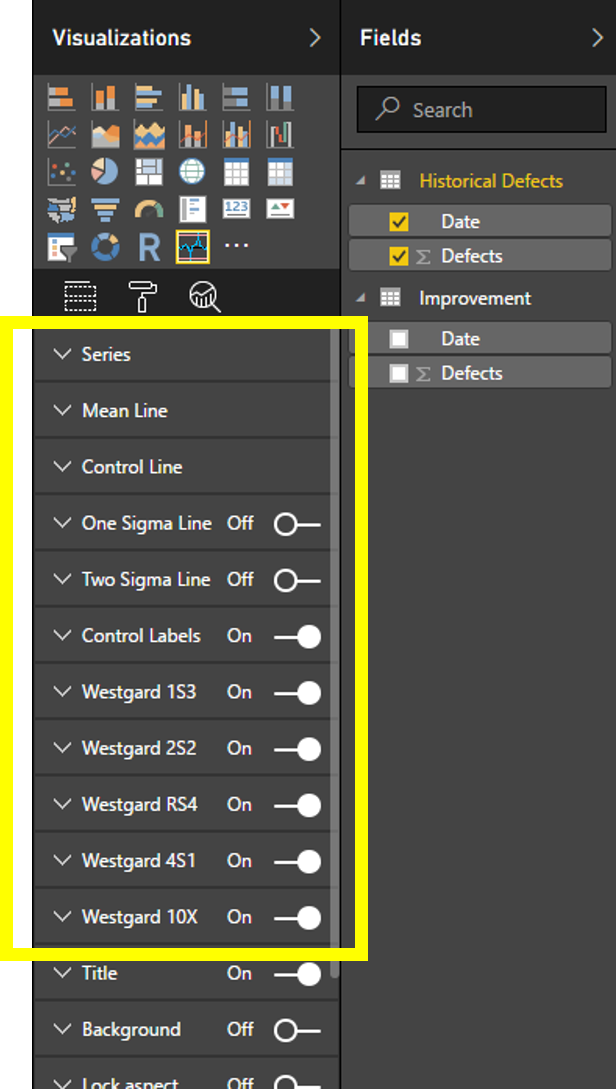This screenshot has width=616, height=1089.
Task: Insert a gauge visualization
Action: 149,209
